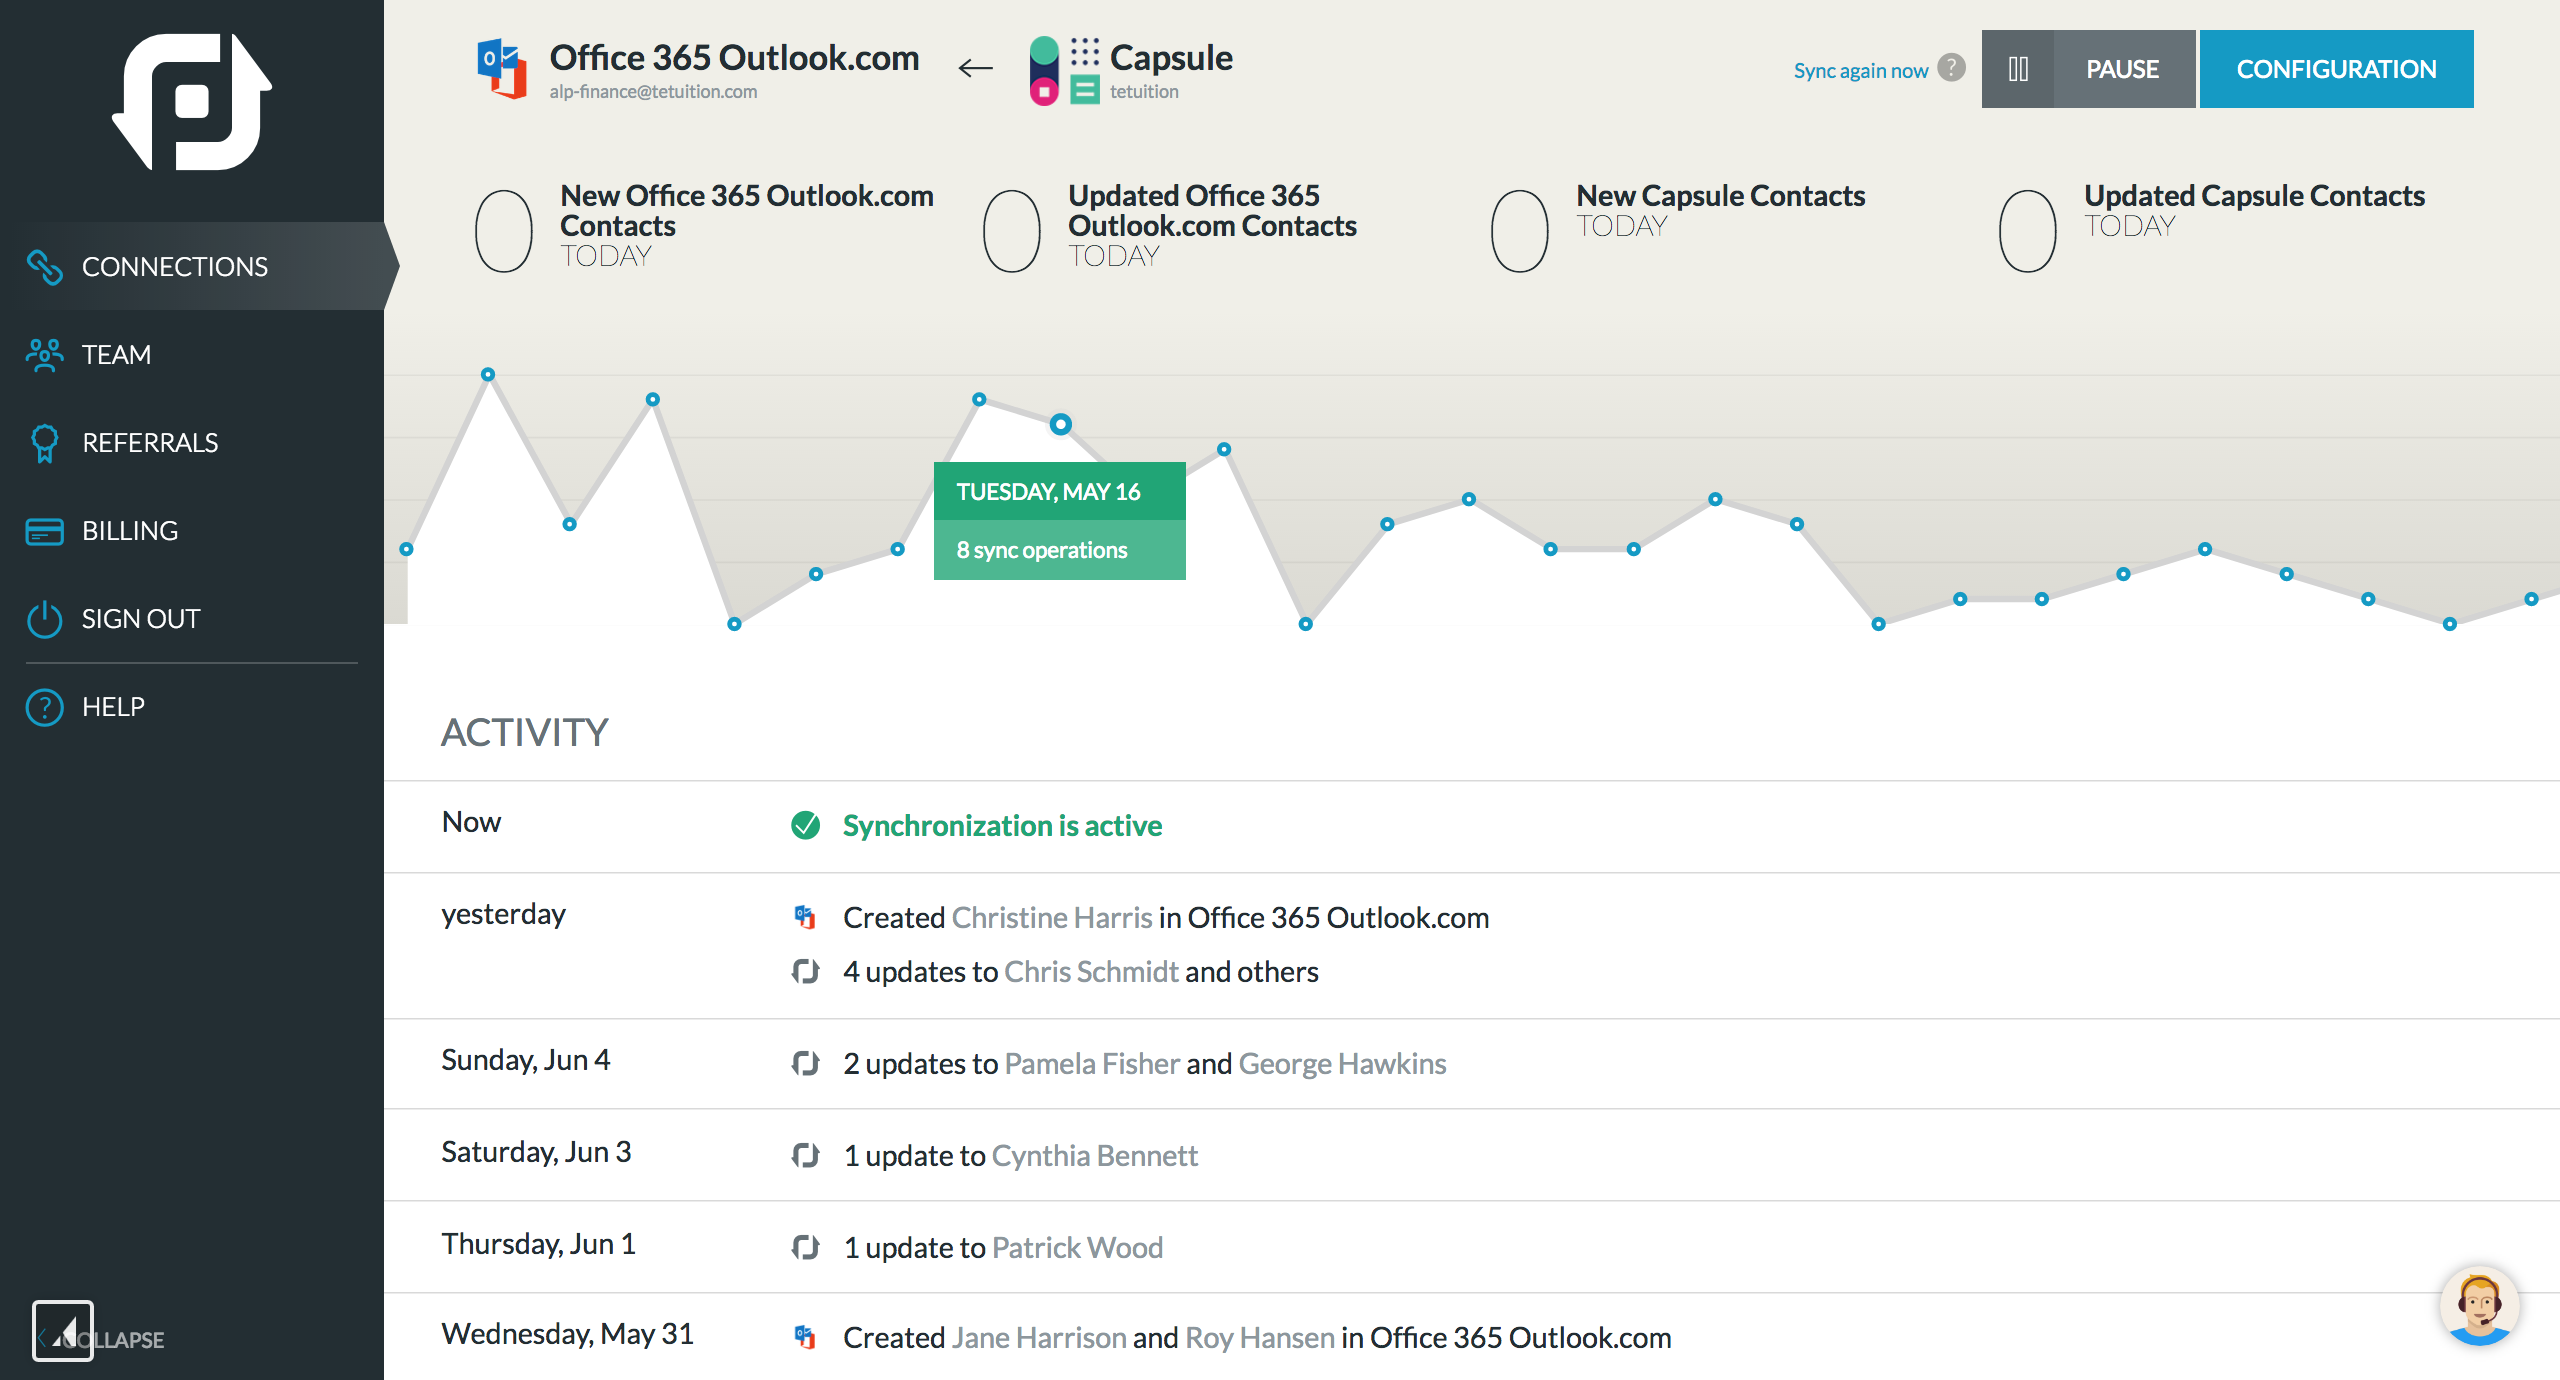Go to Billing section
Viewport: 2560px width, 1380px height.
(129, 531)
